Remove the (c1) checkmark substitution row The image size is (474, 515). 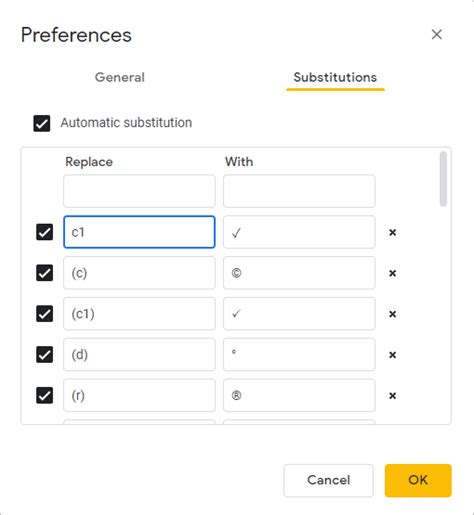[x=392, y=314]
